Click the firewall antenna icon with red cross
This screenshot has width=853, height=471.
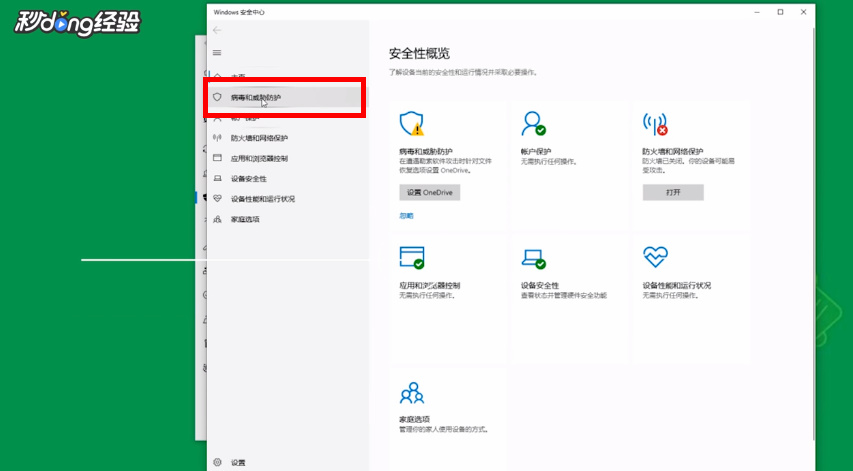[x=655, y=124]
